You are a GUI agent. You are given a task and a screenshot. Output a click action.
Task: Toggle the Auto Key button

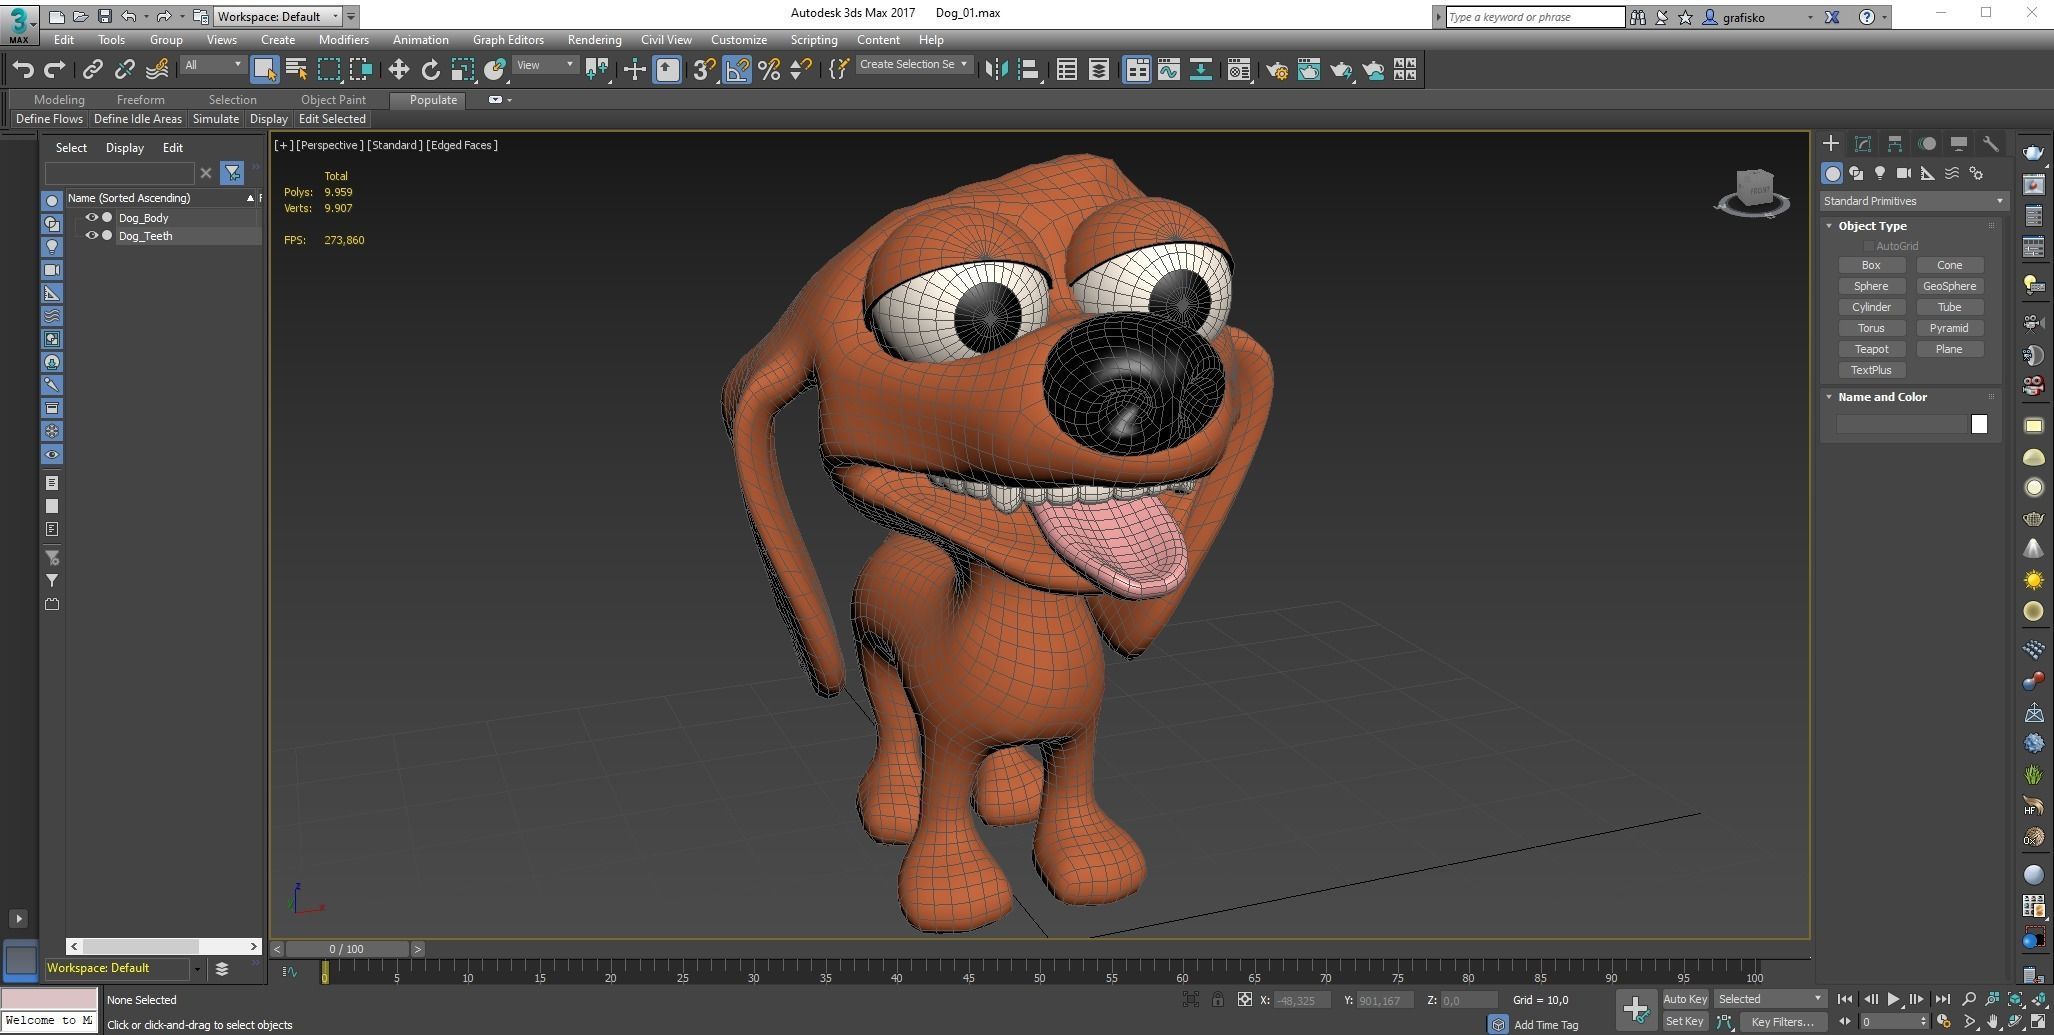point(1685,999)
